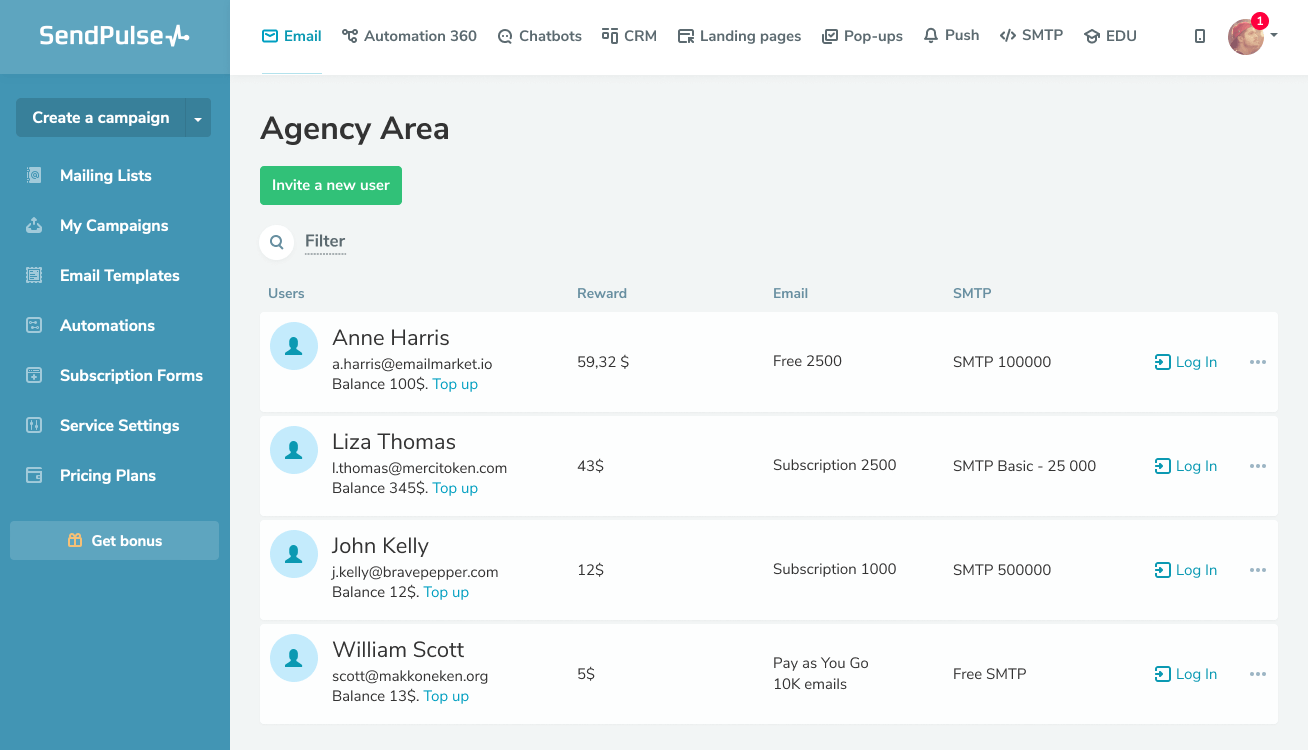Click the Filter search field
1308x750 pixels.
click(x=325, y=241)
